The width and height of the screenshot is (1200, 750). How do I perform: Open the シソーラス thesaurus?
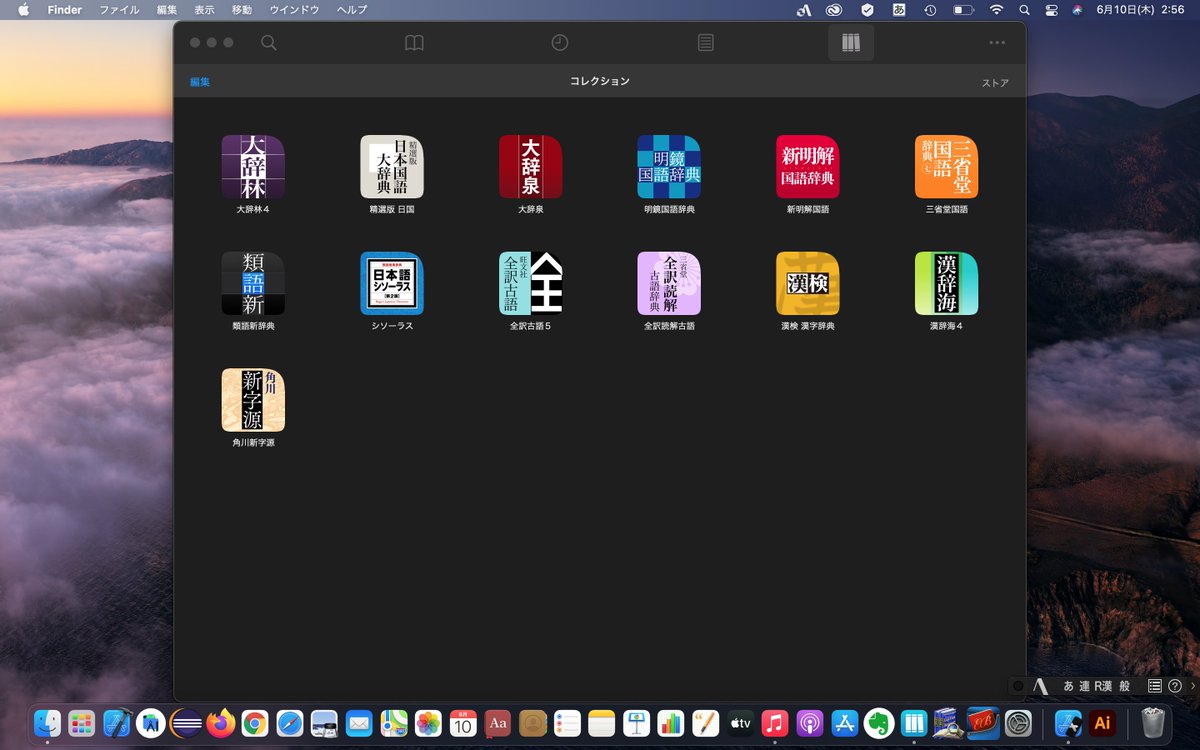tap(392, 283)
